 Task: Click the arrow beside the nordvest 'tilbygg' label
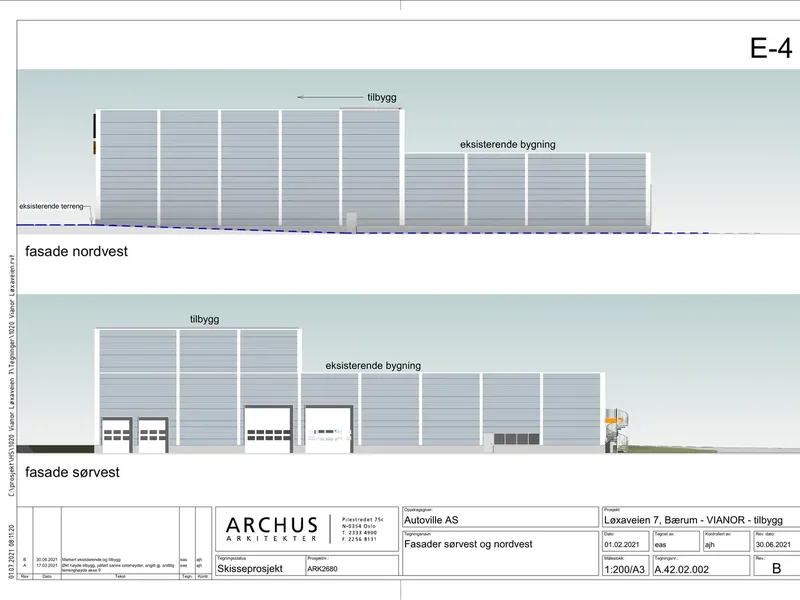click(x=330, y=97)
